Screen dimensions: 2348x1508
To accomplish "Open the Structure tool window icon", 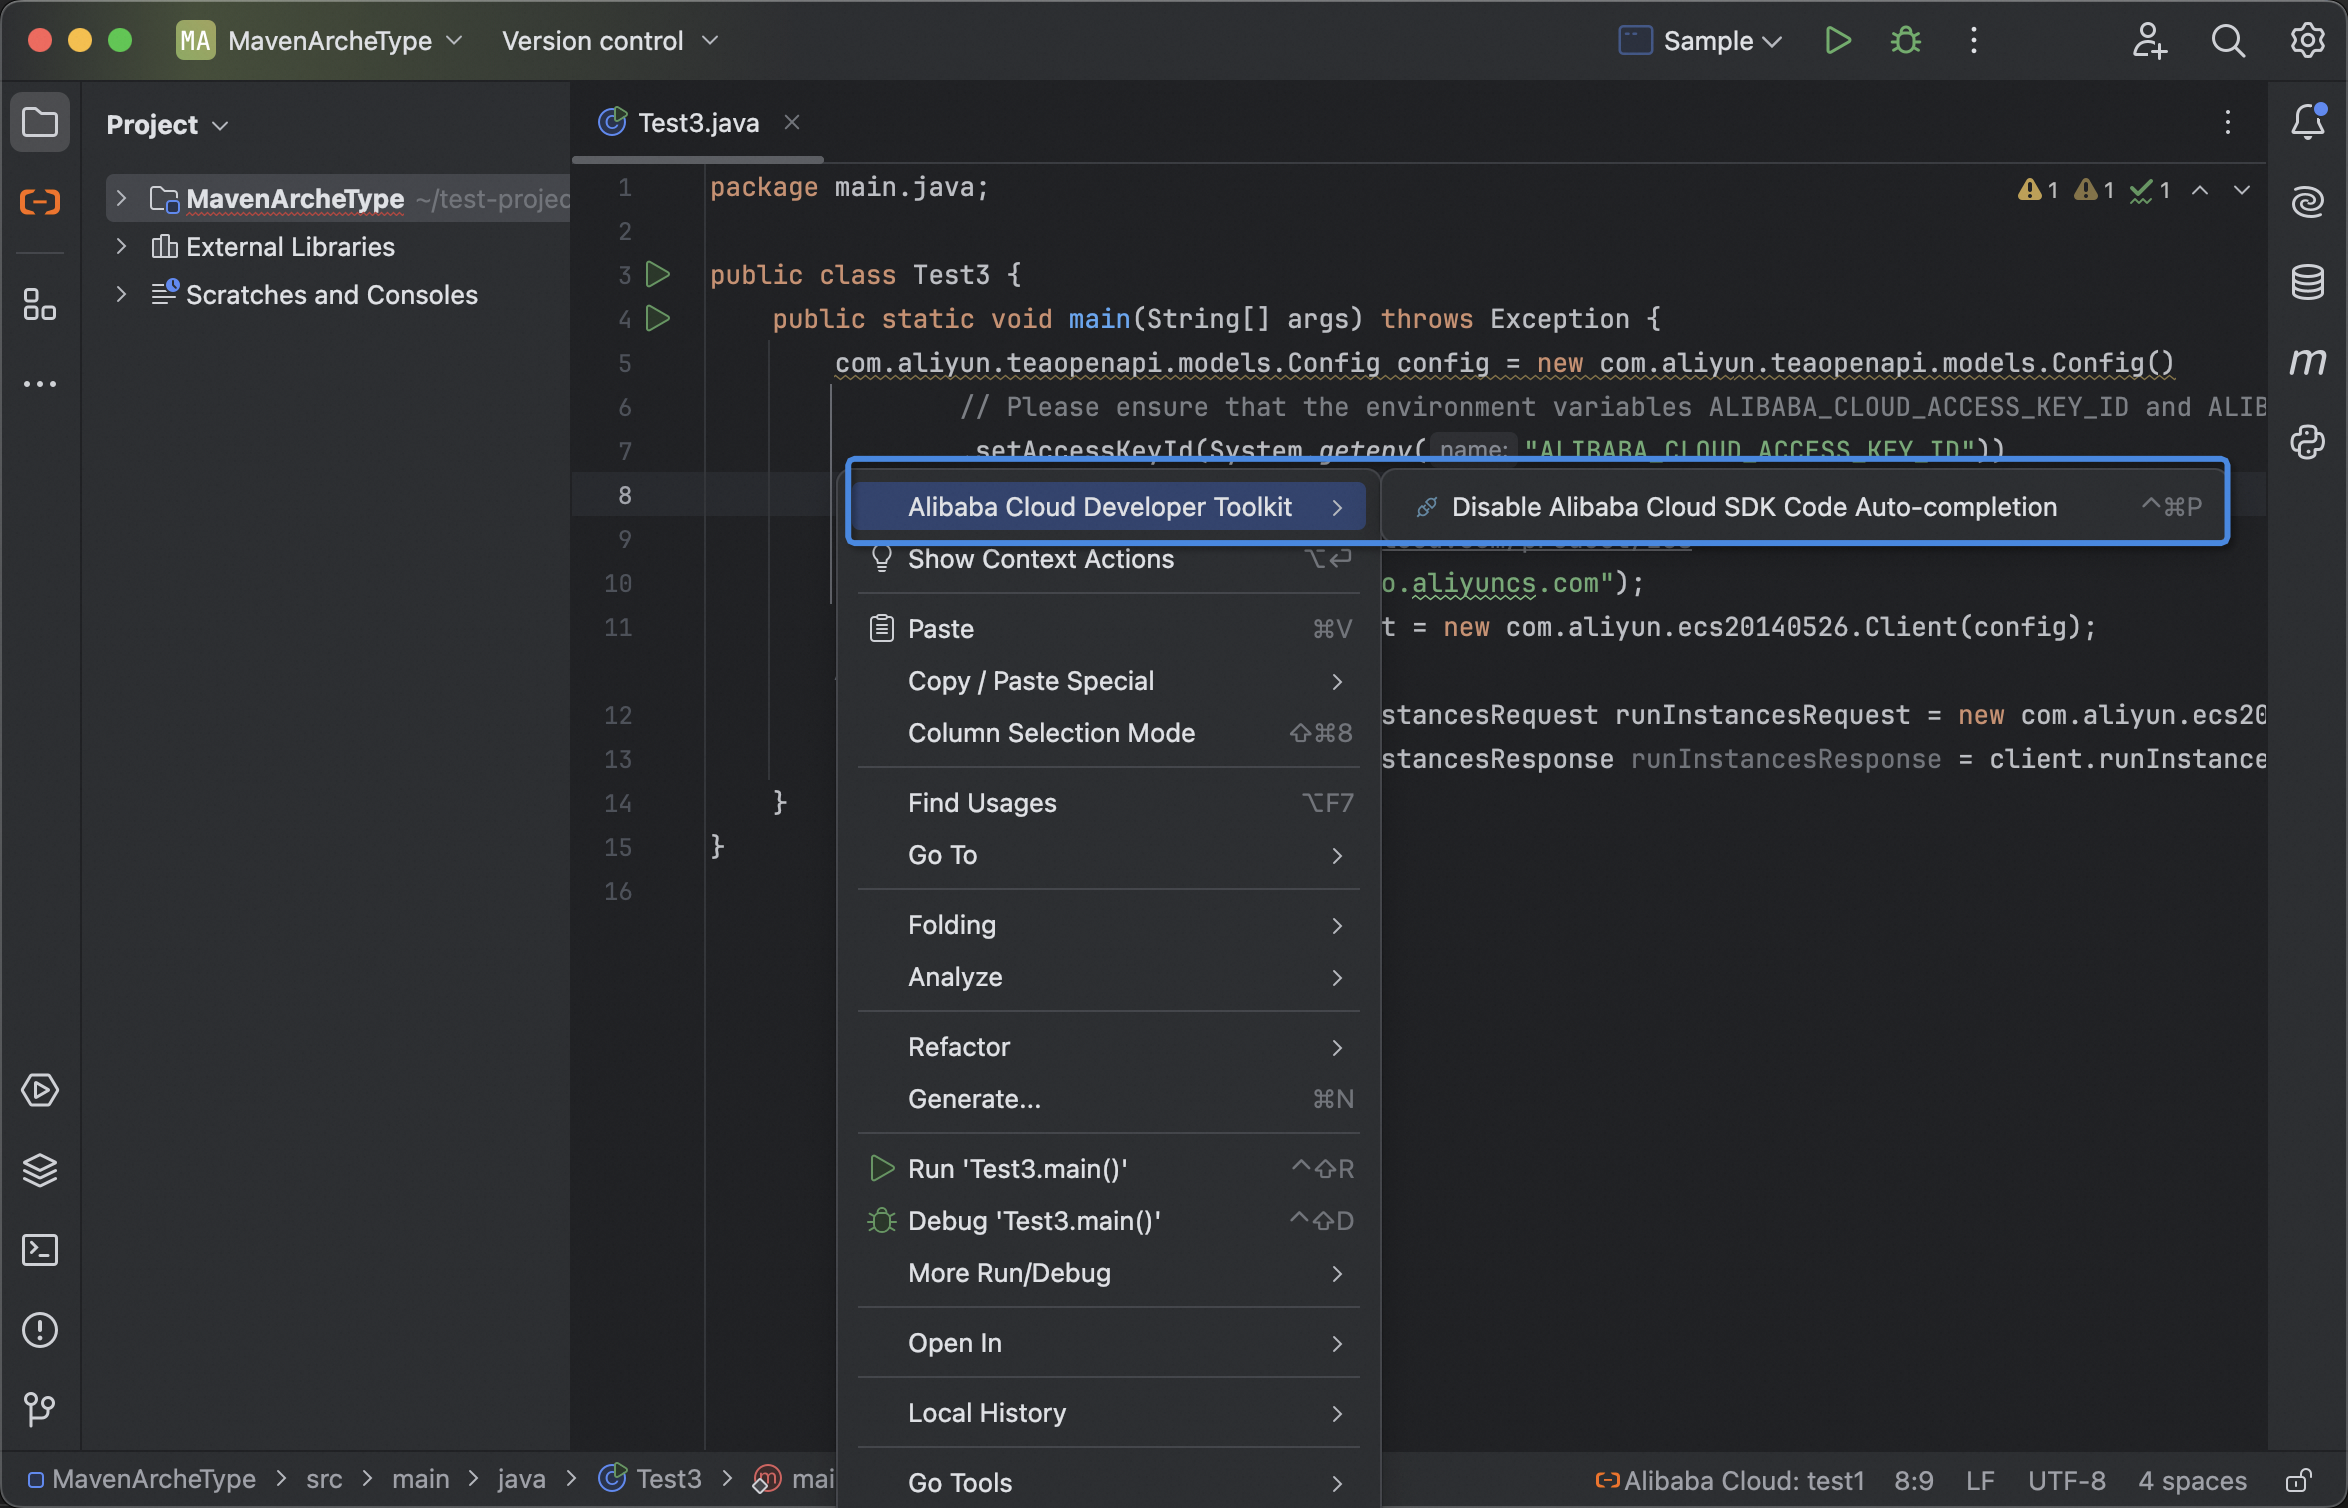I will coord(40,305).
